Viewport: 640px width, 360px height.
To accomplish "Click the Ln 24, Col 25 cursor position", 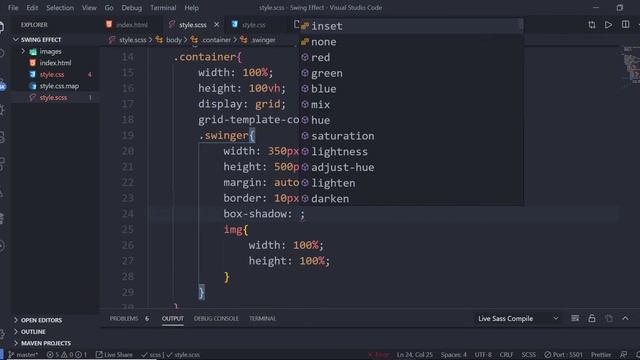I will pyautogui.click(x=414, y=355).
